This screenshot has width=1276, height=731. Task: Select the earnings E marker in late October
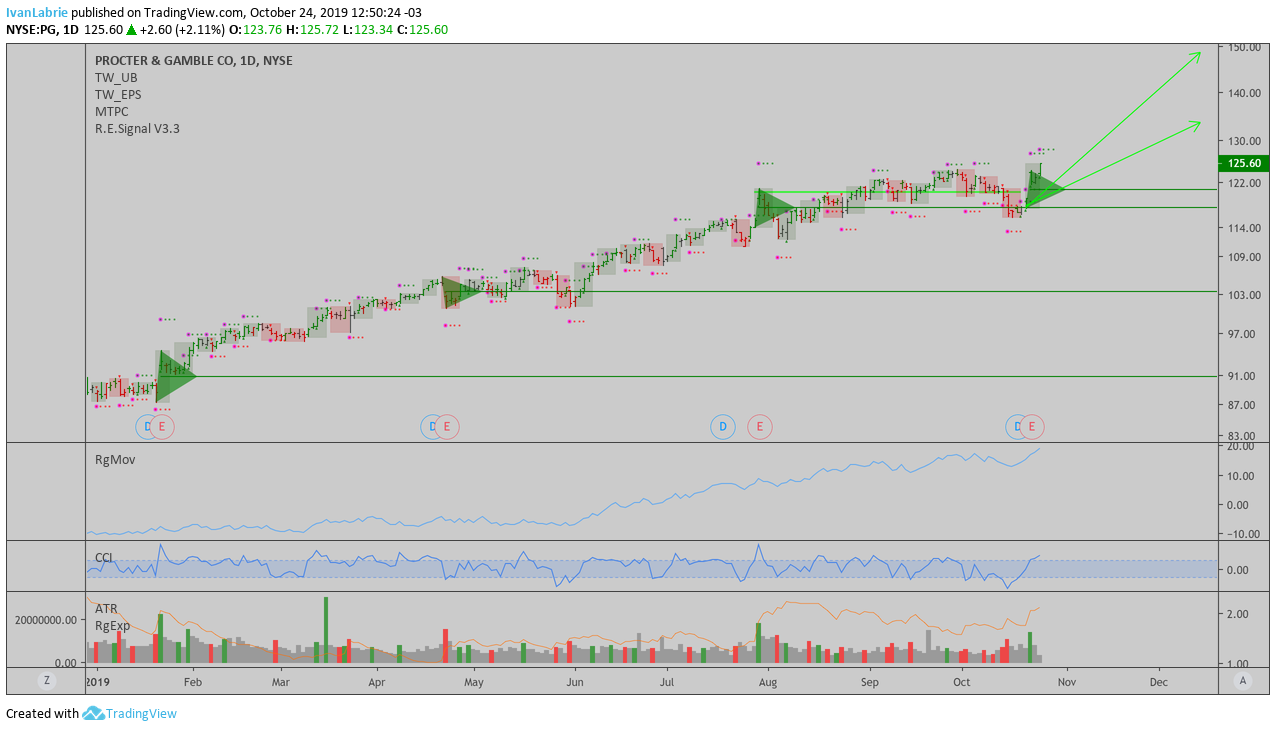1033,427
